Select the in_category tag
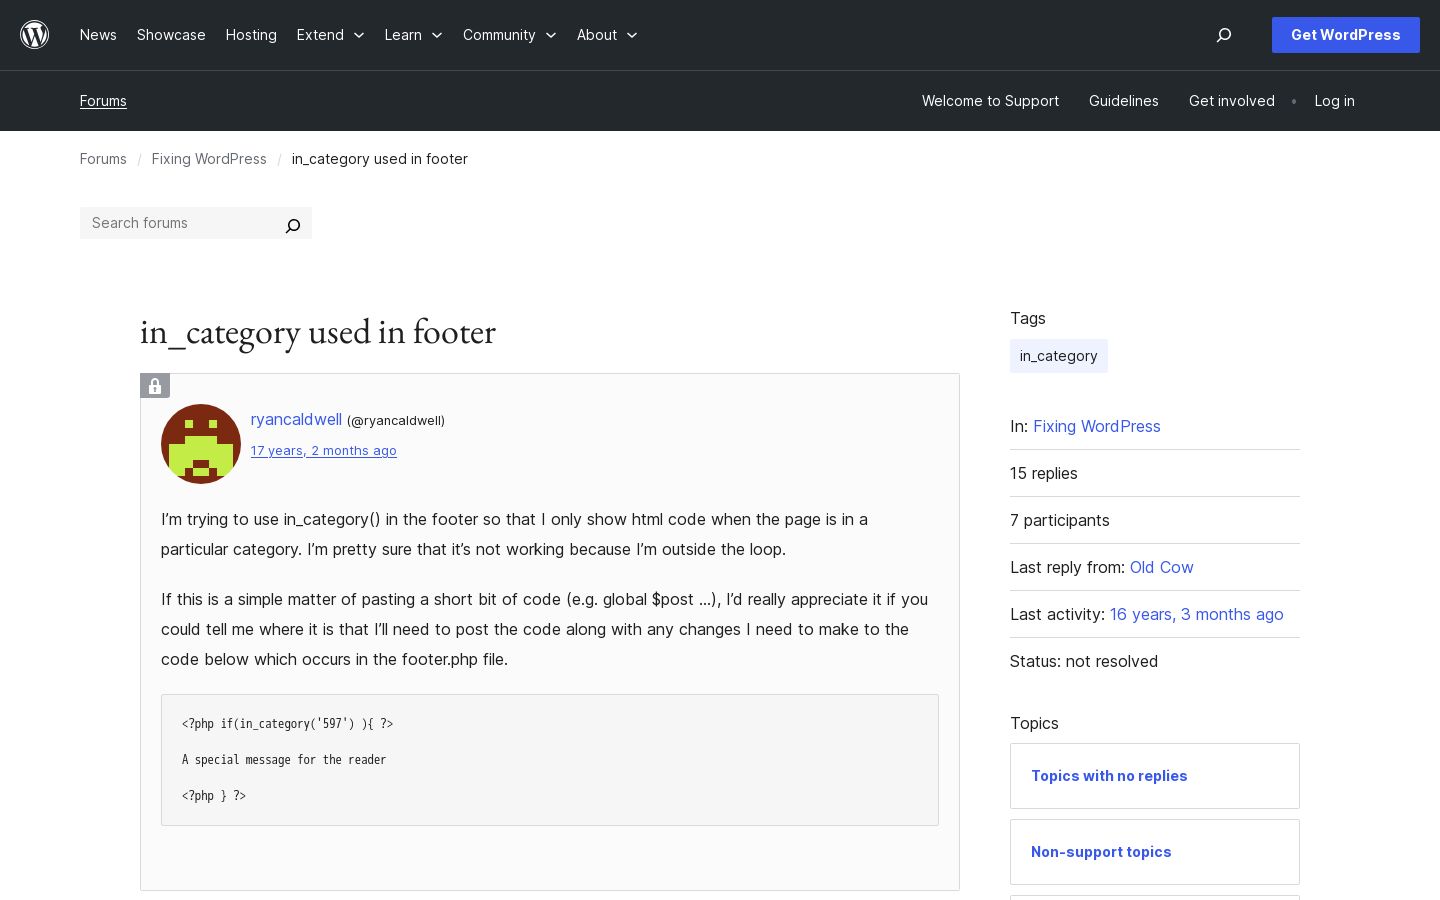This screenshot has height=900, width=1440. point(1059,356)
